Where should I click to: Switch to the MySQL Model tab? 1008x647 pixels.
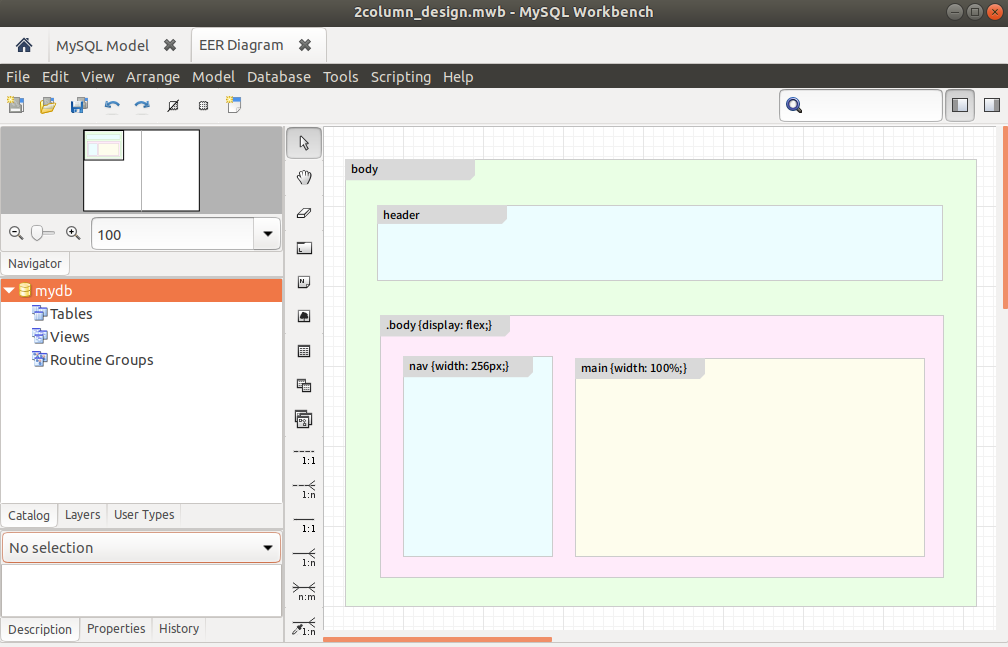point(105,45)
